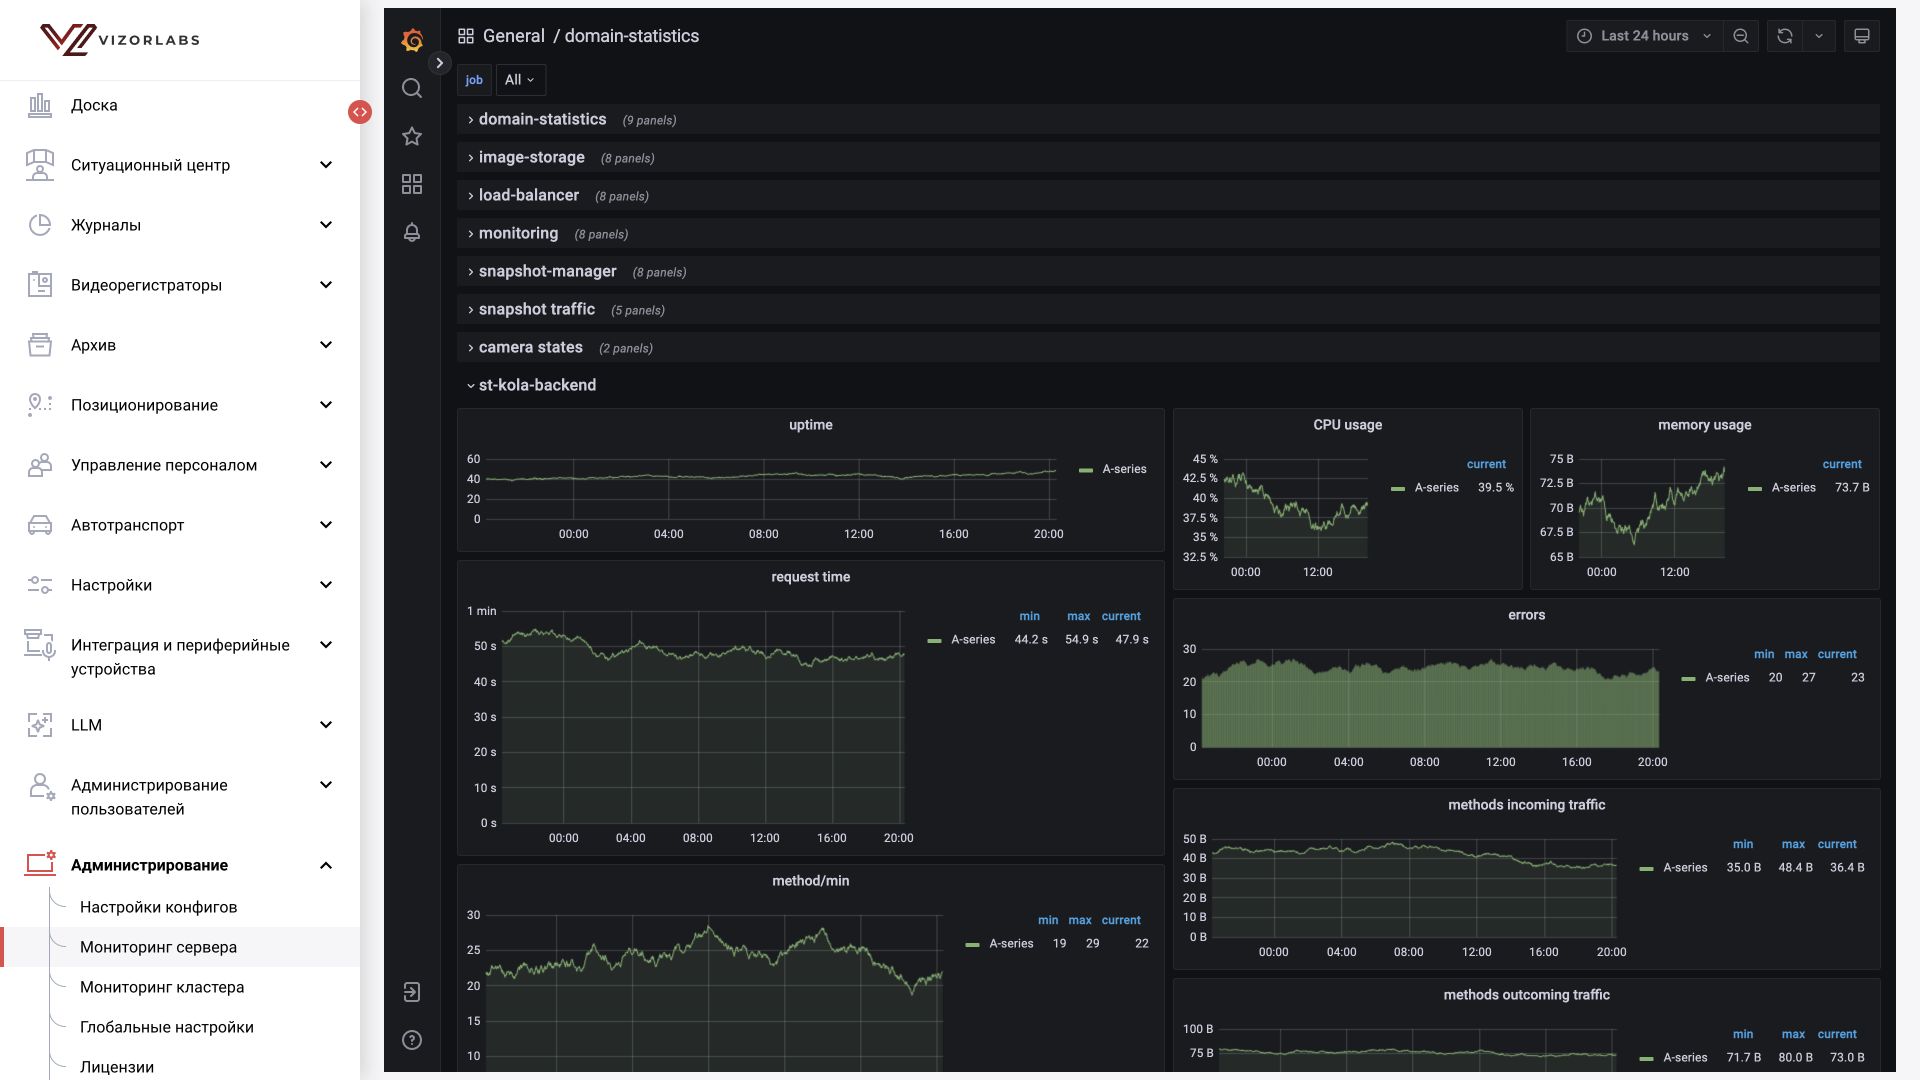Open Last 24 hours time picker
Image resolution: width=1920 pixels, height=1080 pixels.
pos(1643,36)
